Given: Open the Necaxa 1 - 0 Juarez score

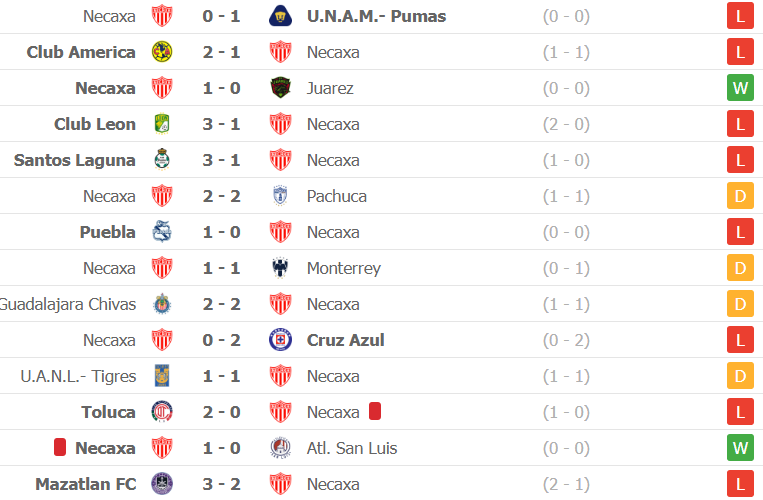Looking at the screenshot, I should point(221,88).
